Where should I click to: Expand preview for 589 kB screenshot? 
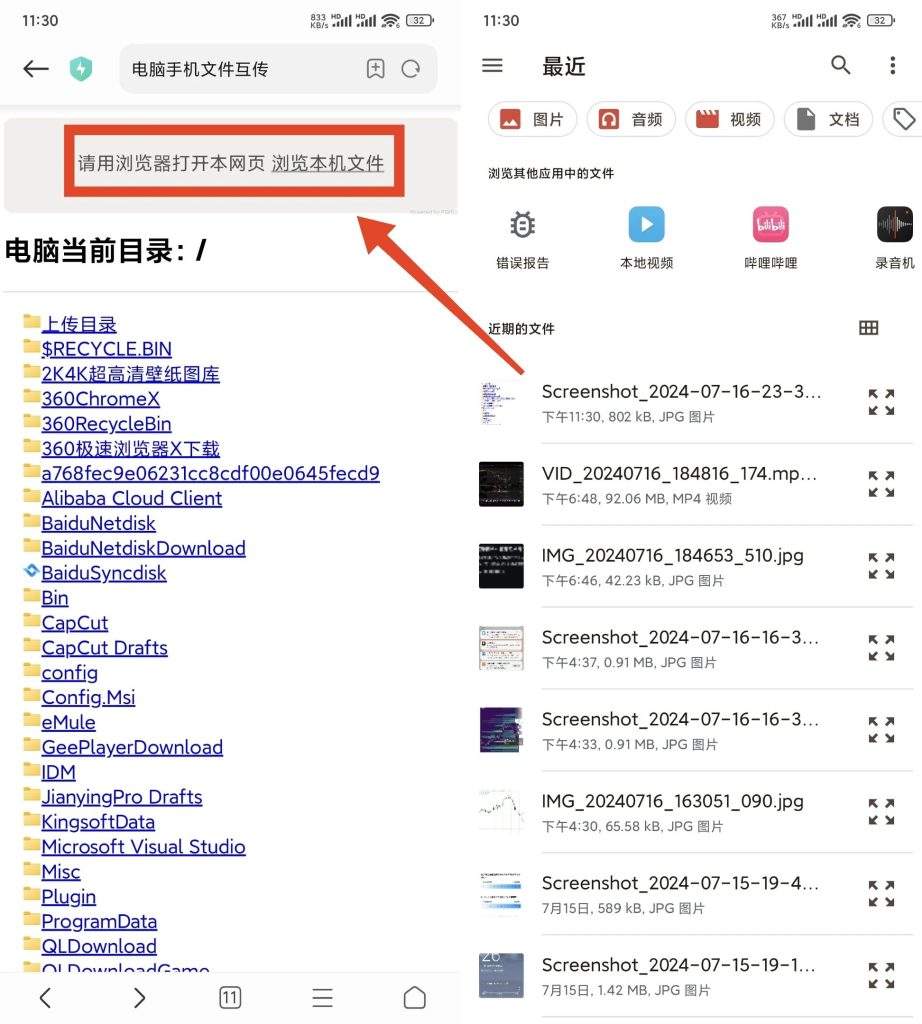[882, 893]
